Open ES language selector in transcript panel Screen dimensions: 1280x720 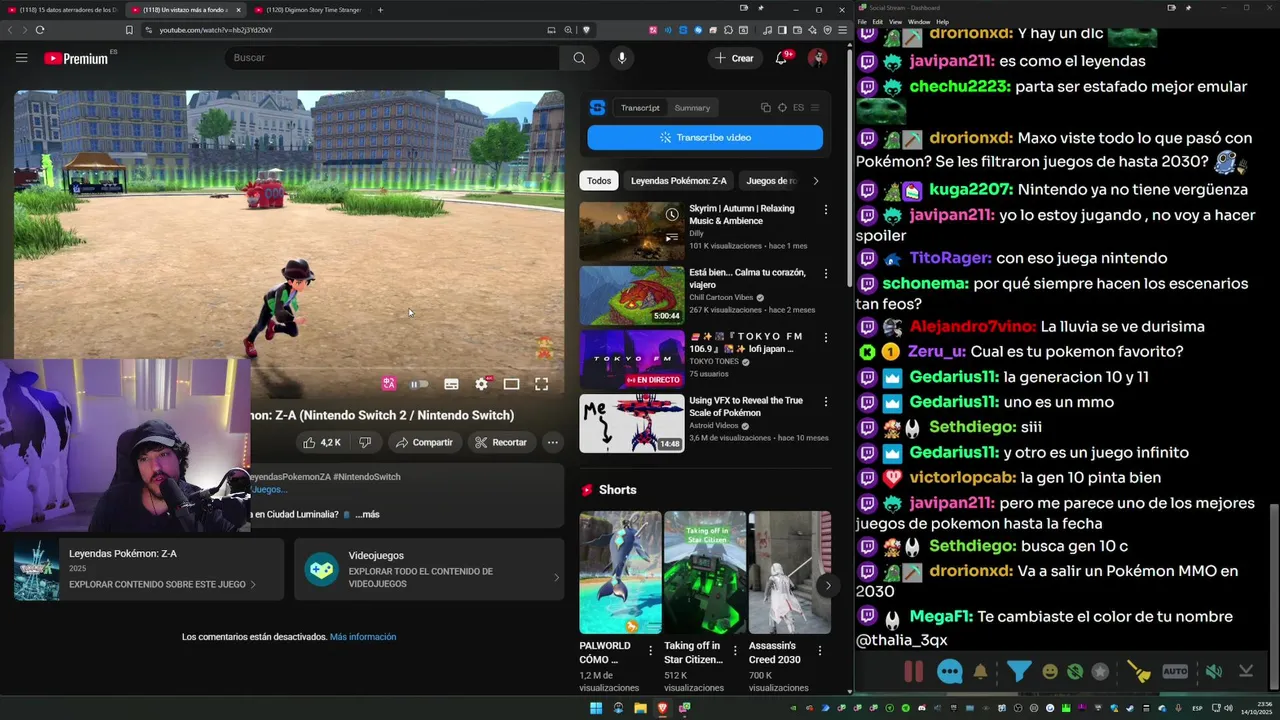[x=798, y=108]
